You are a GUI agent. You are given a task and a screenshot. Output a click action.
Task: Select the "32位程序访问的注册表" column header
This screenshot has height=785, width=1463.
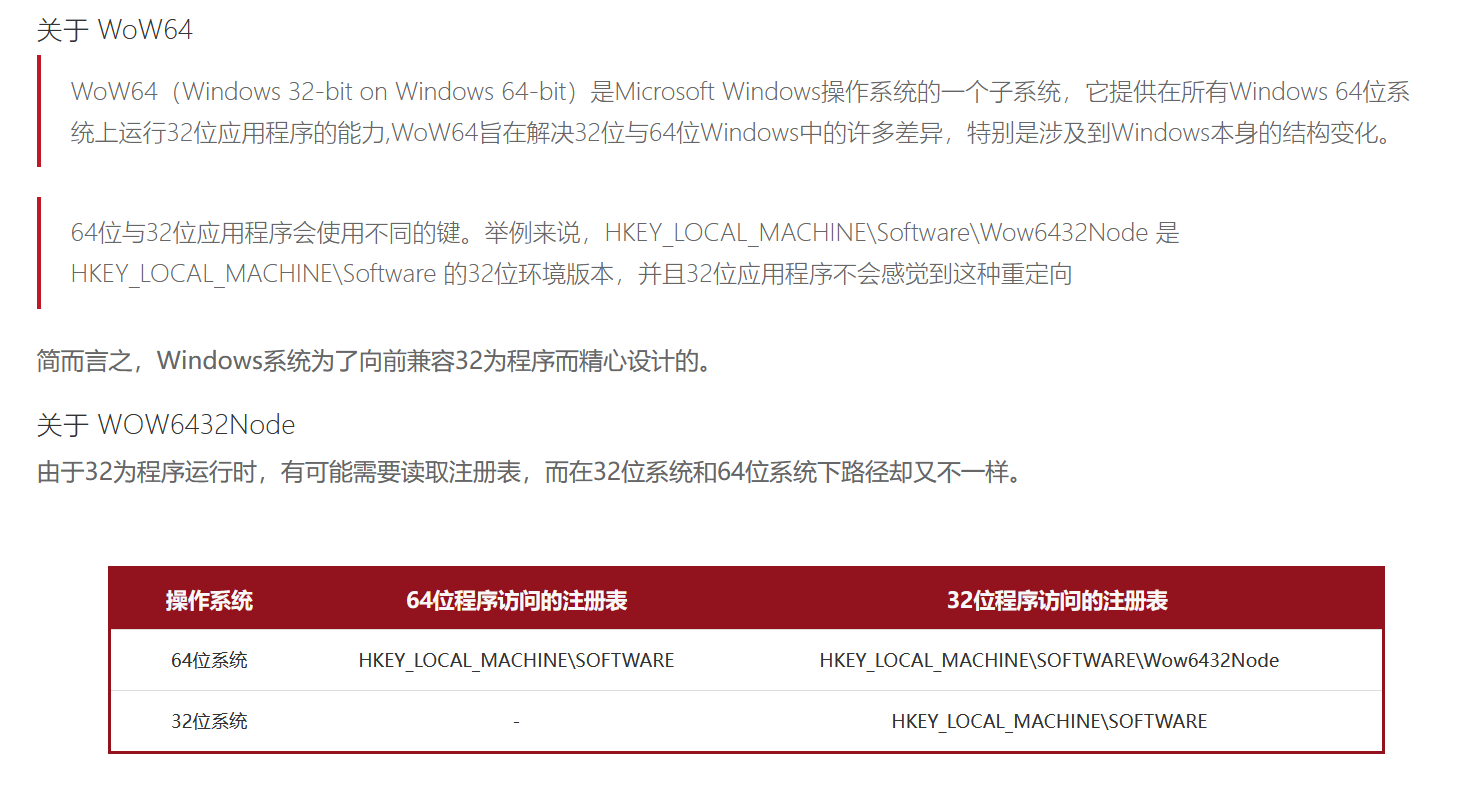1057,600
